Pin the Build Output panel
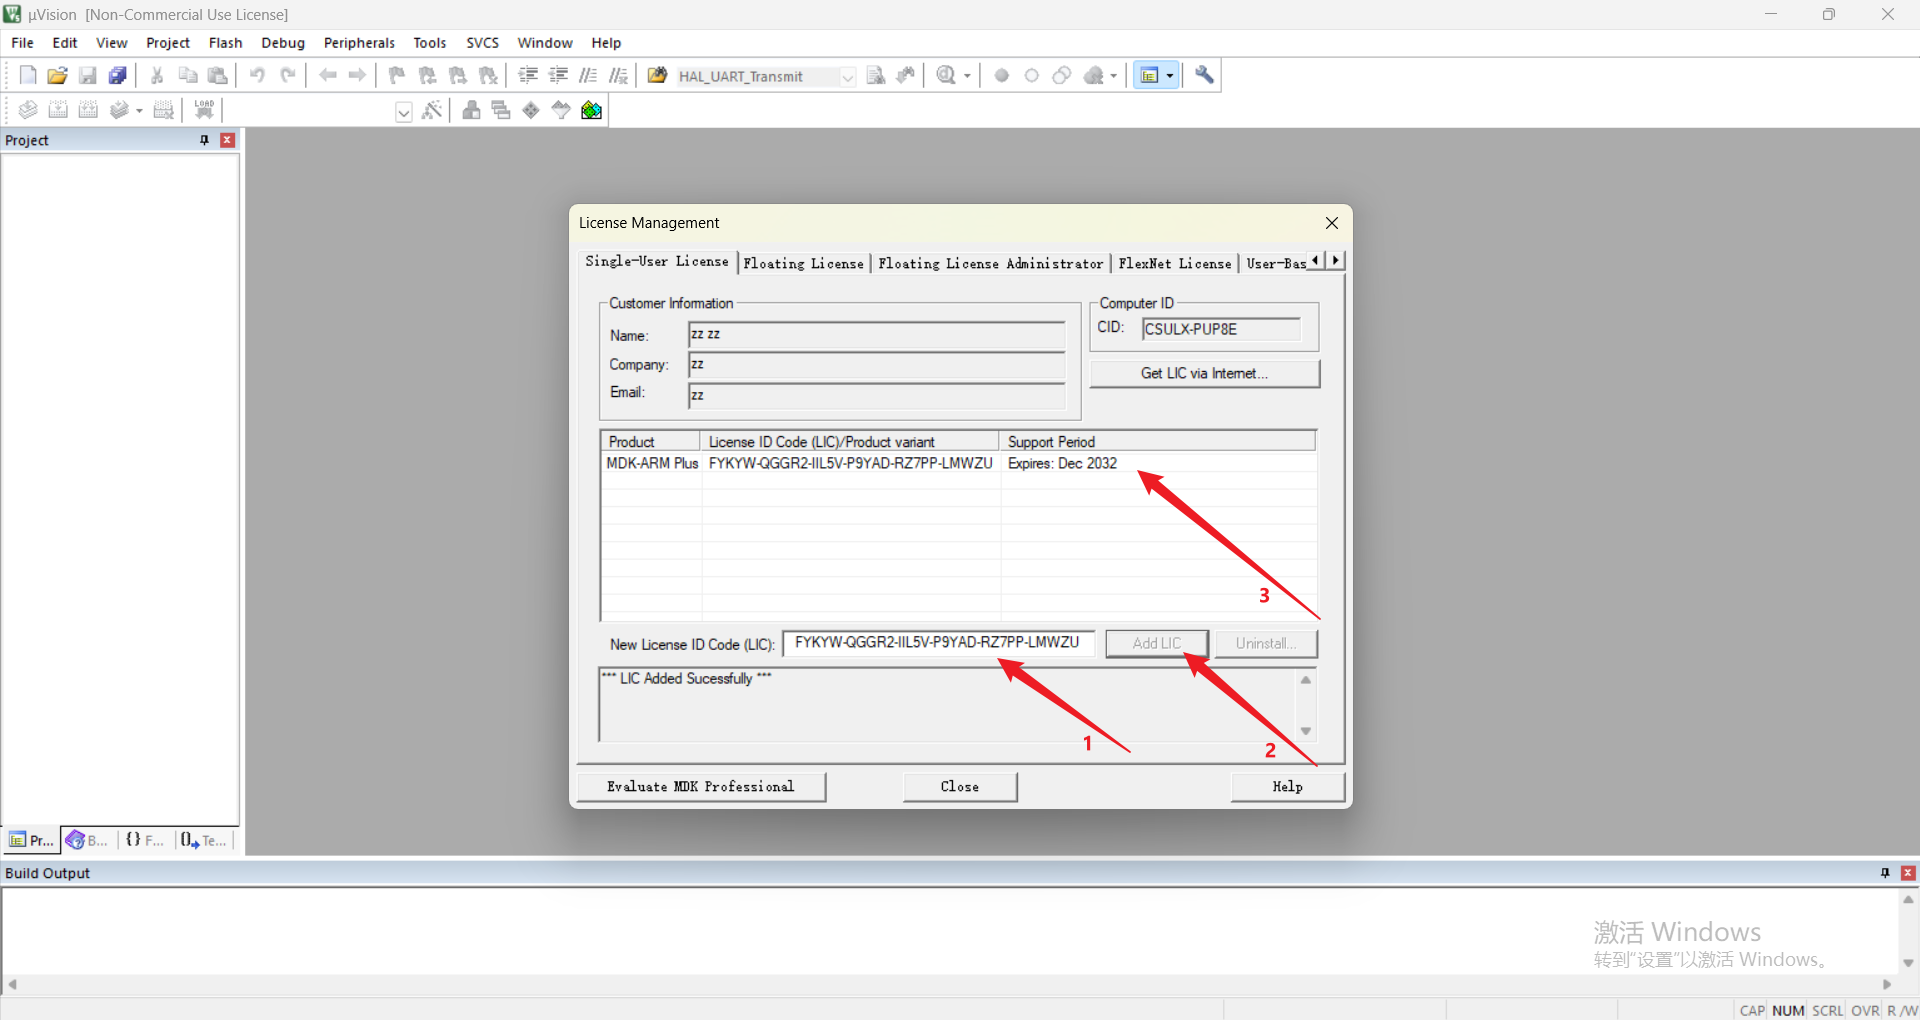The height and width of the screenshot is (1020, 1920). tap(1885, 873)
